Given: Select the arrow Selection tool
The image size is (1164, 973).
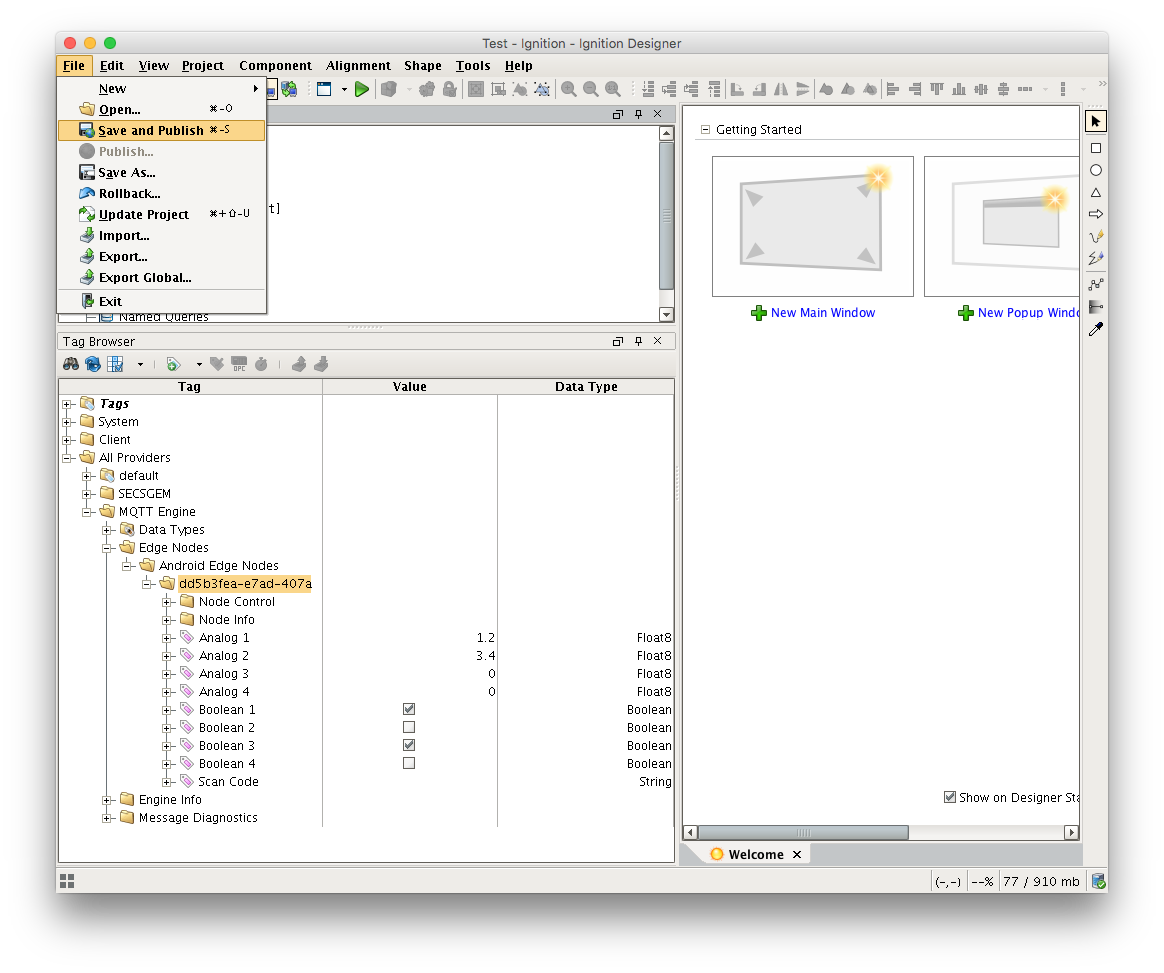Looking at the screenshot, I should click(x=1096, y=122).
